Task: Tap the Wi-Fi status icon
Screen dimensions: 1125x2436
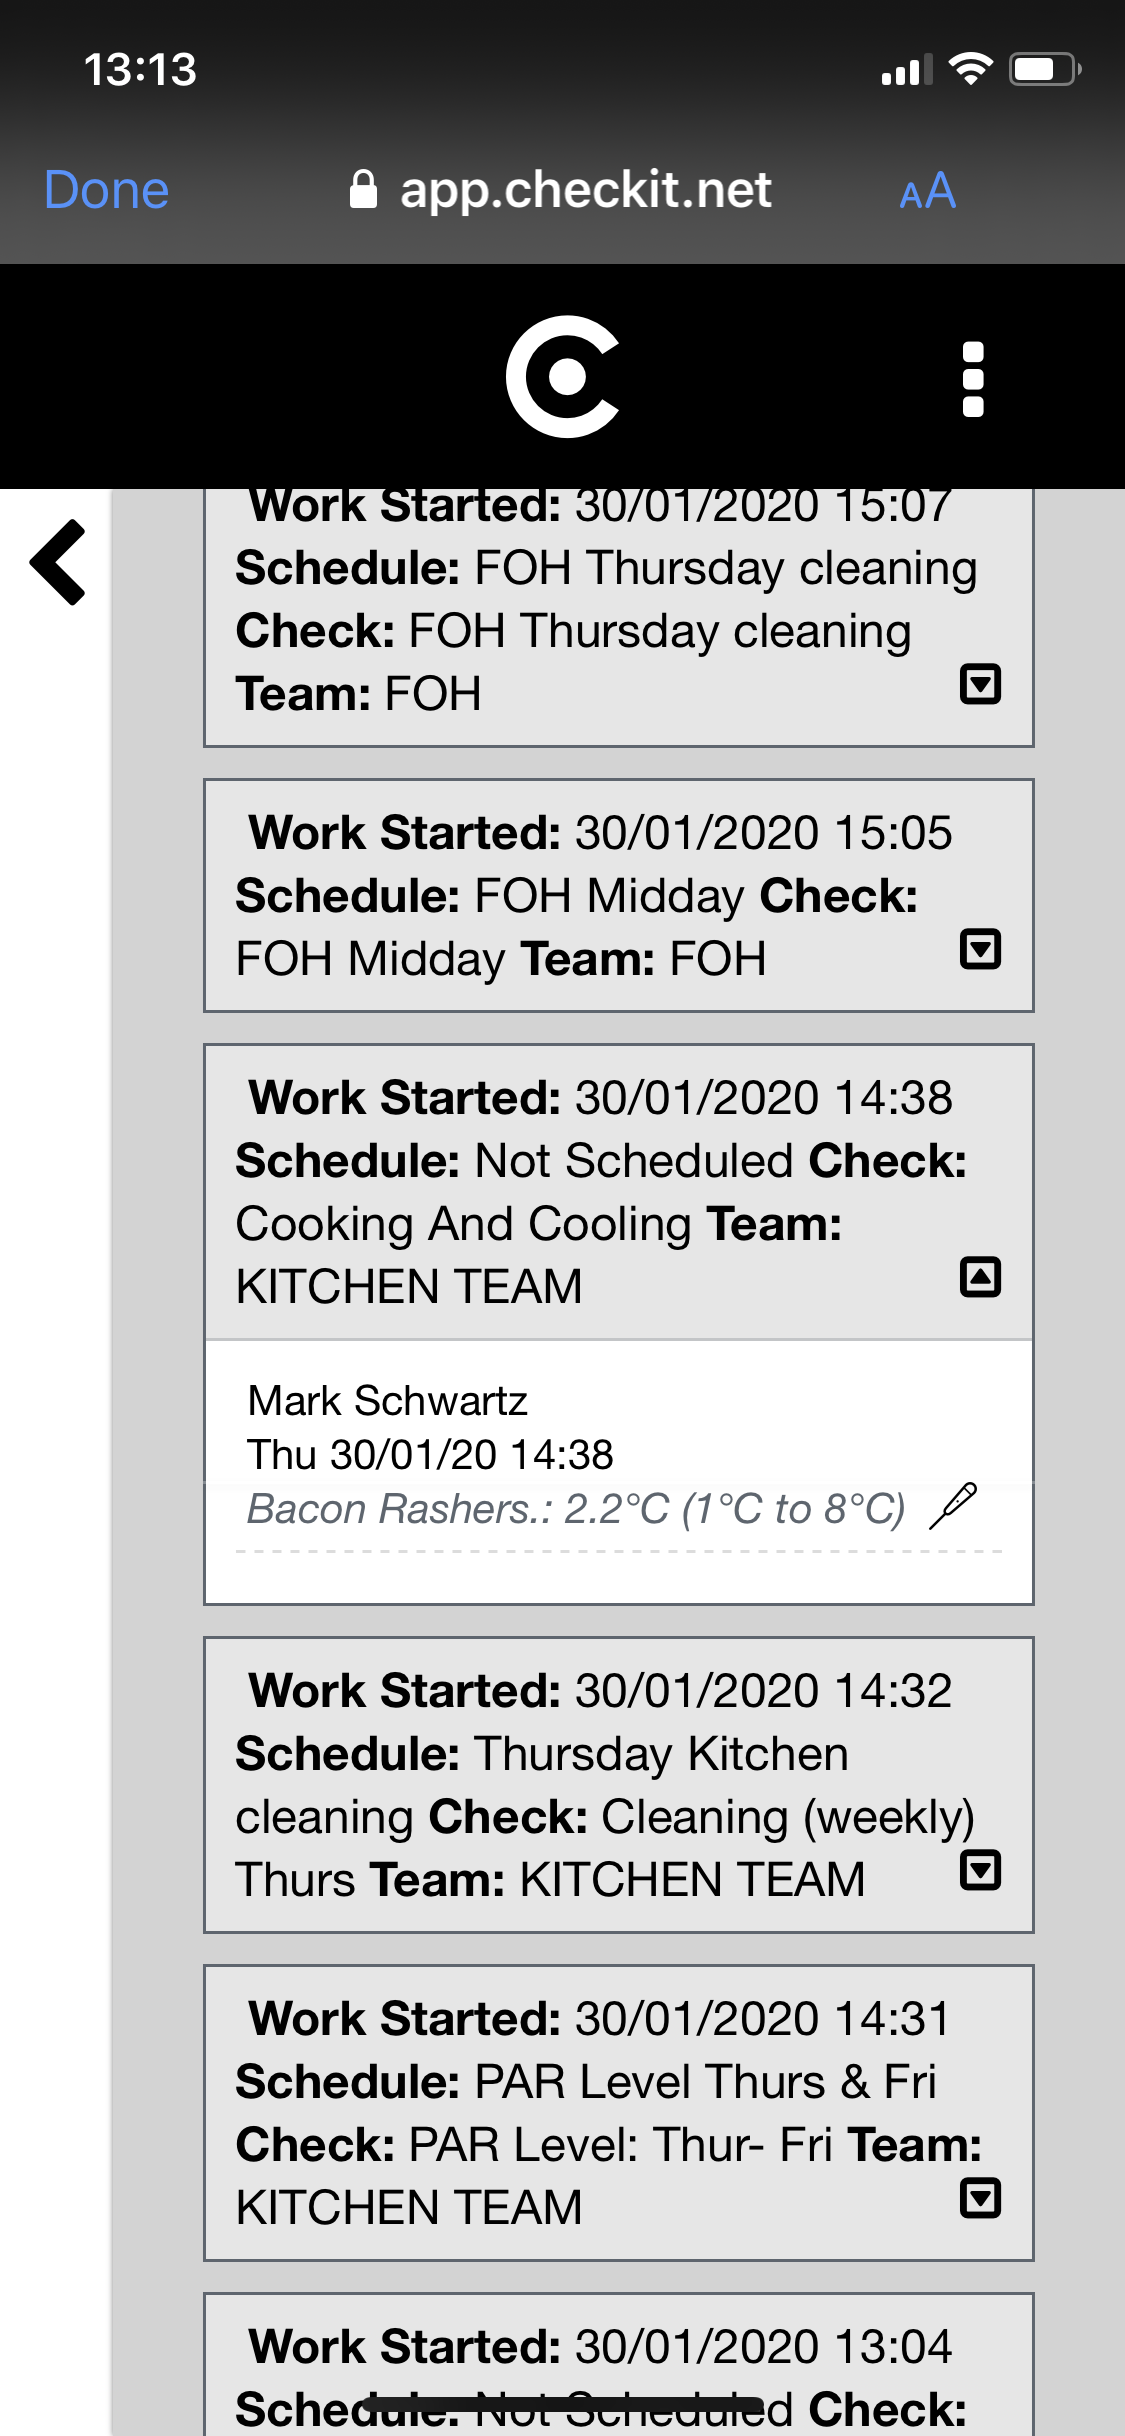Action: coord(970,69)
